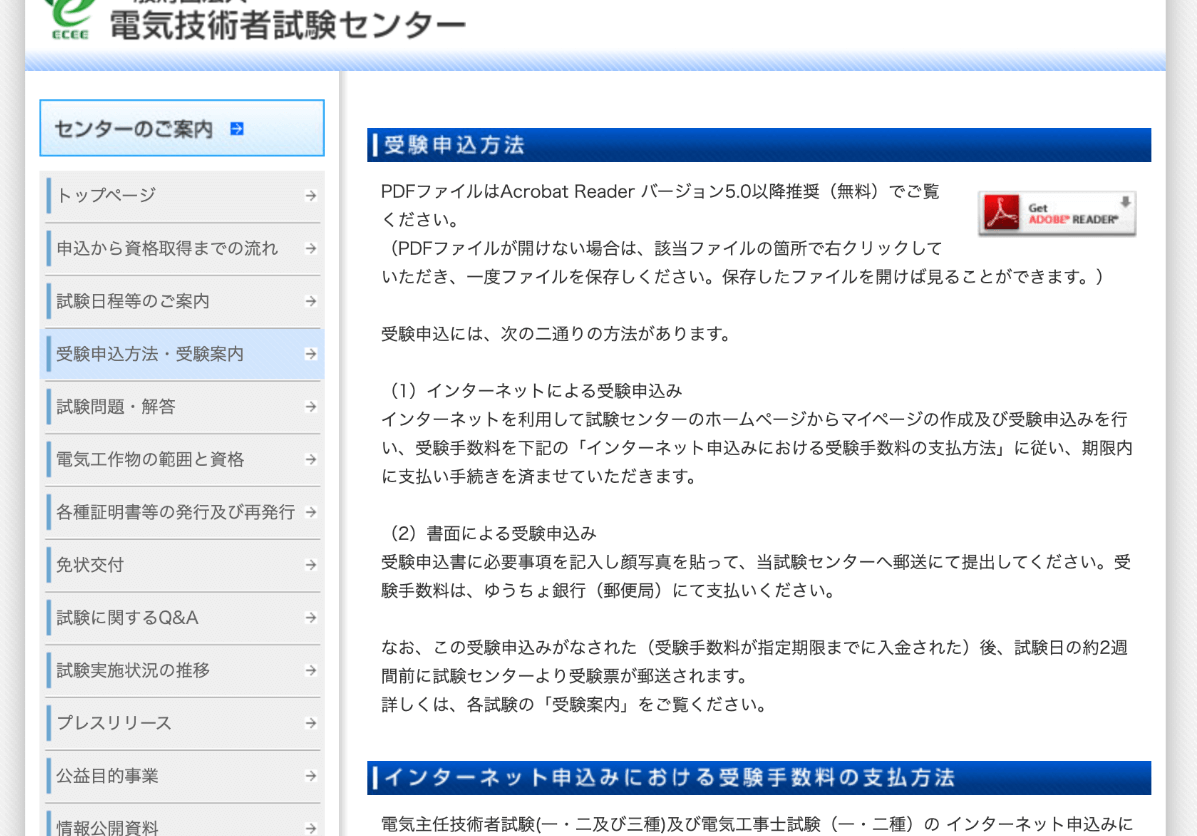Click the text （1）インターネットによる受験申込み
The width and height of the screenshot is (1197, 836).
[532, 391]
